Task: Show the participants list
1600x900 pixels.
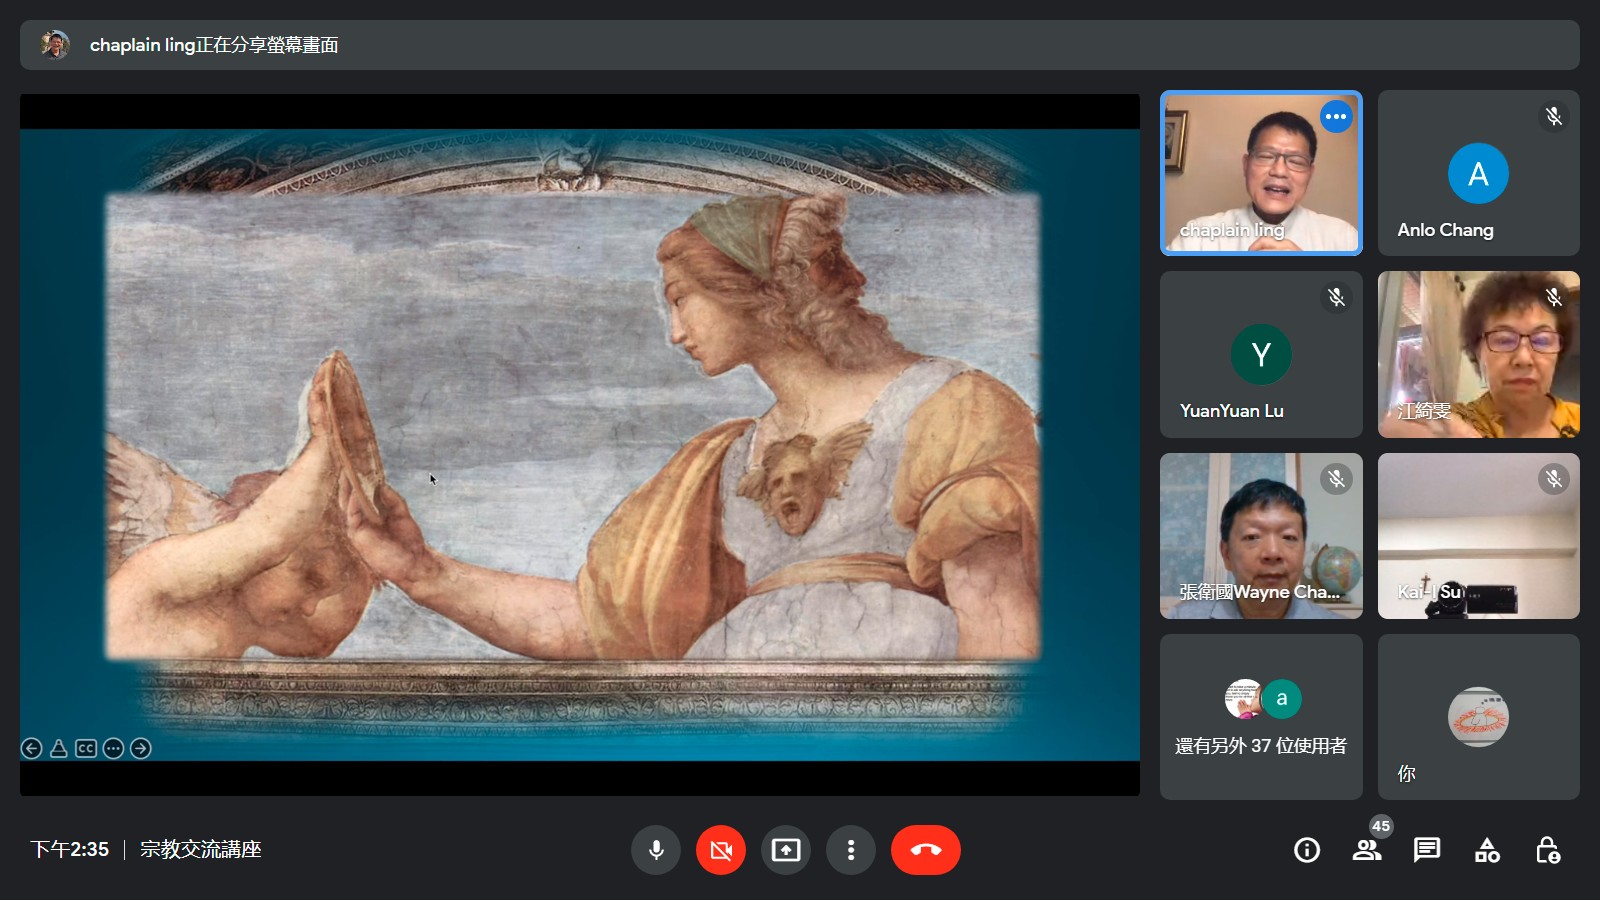Action: pyautogui.click(x=1367, y=850)
